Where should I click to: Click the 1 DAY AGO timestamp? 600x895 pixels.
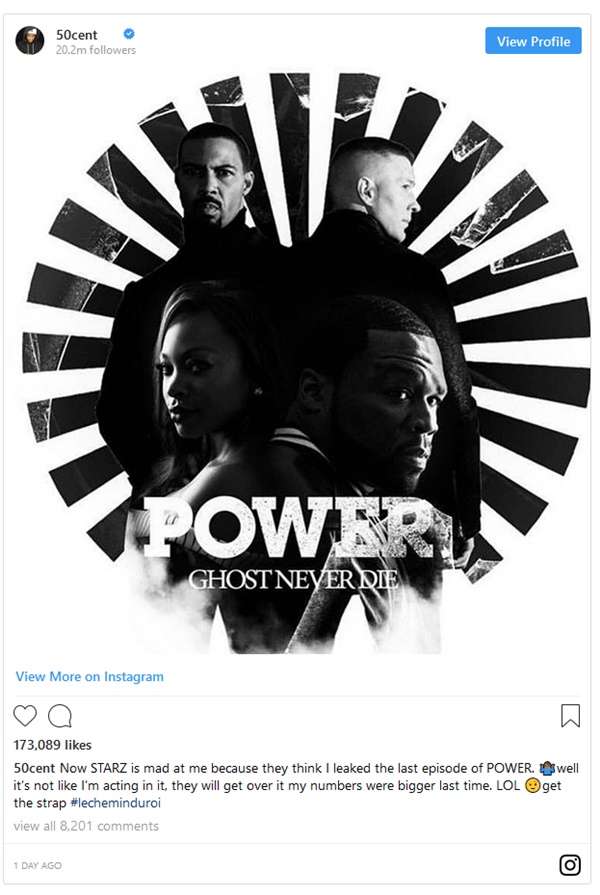click(38, 865)
